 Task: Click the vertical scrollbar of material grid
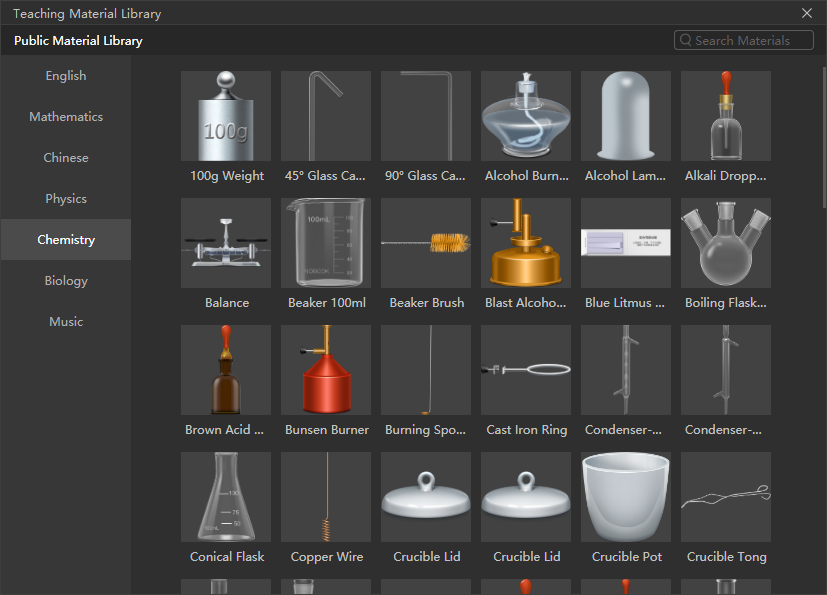(x=824, y=137)
